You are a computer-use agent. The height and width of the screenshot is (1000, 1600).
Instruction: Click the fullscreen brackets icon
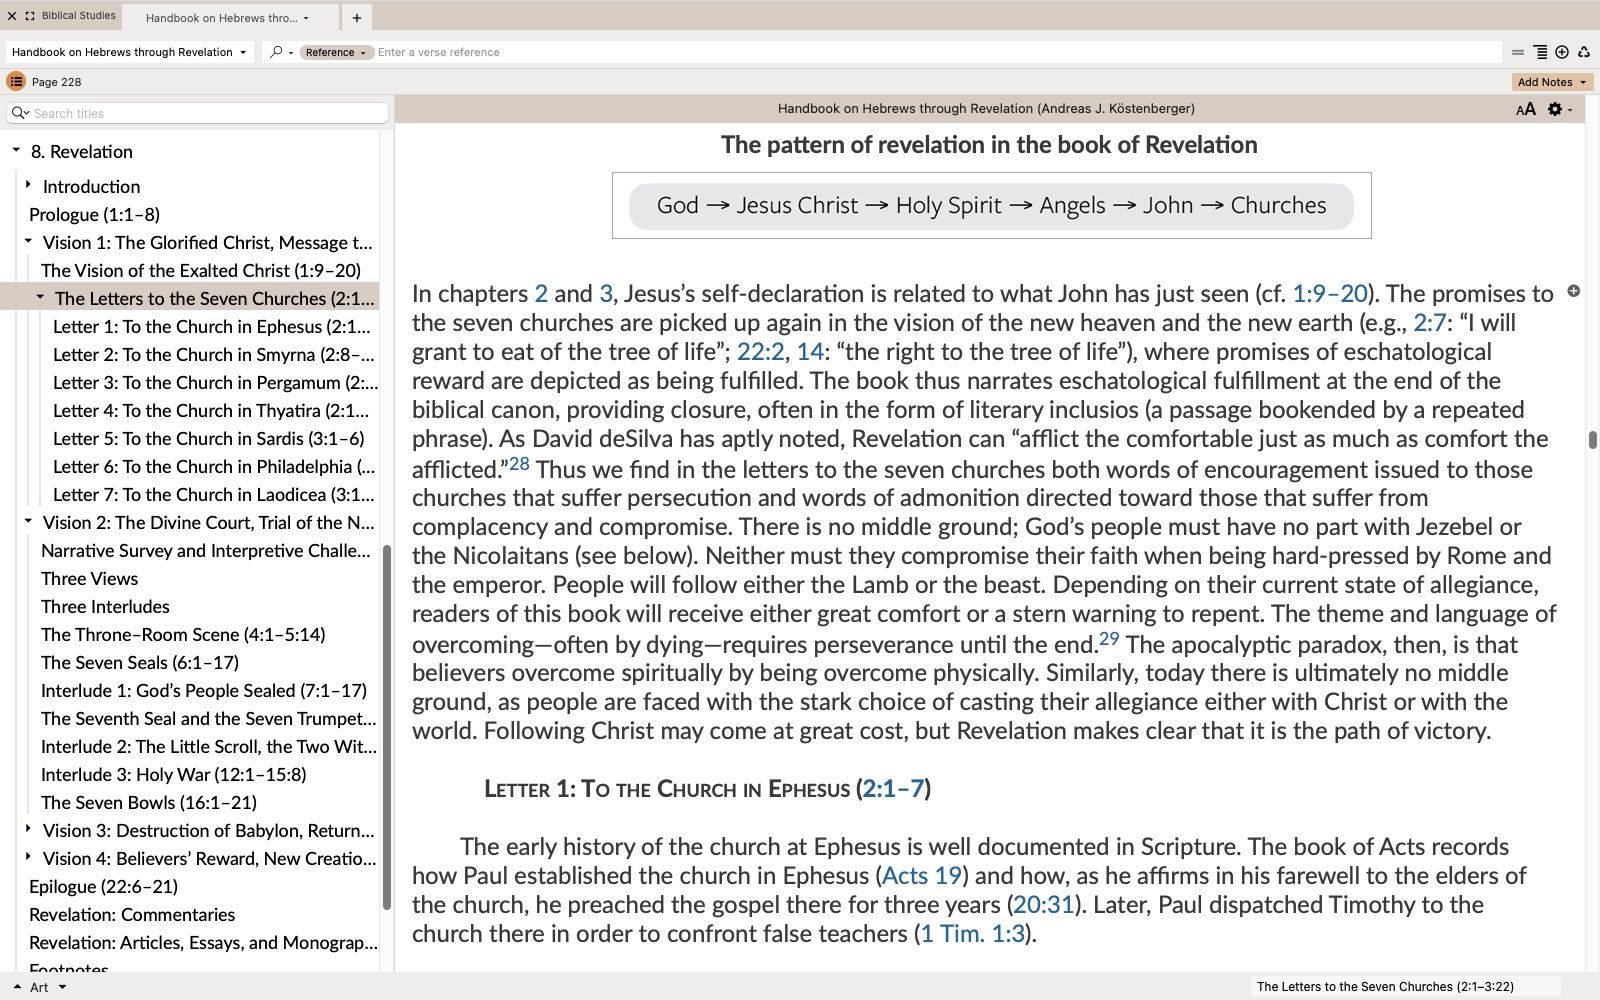[x=30, y=16]
